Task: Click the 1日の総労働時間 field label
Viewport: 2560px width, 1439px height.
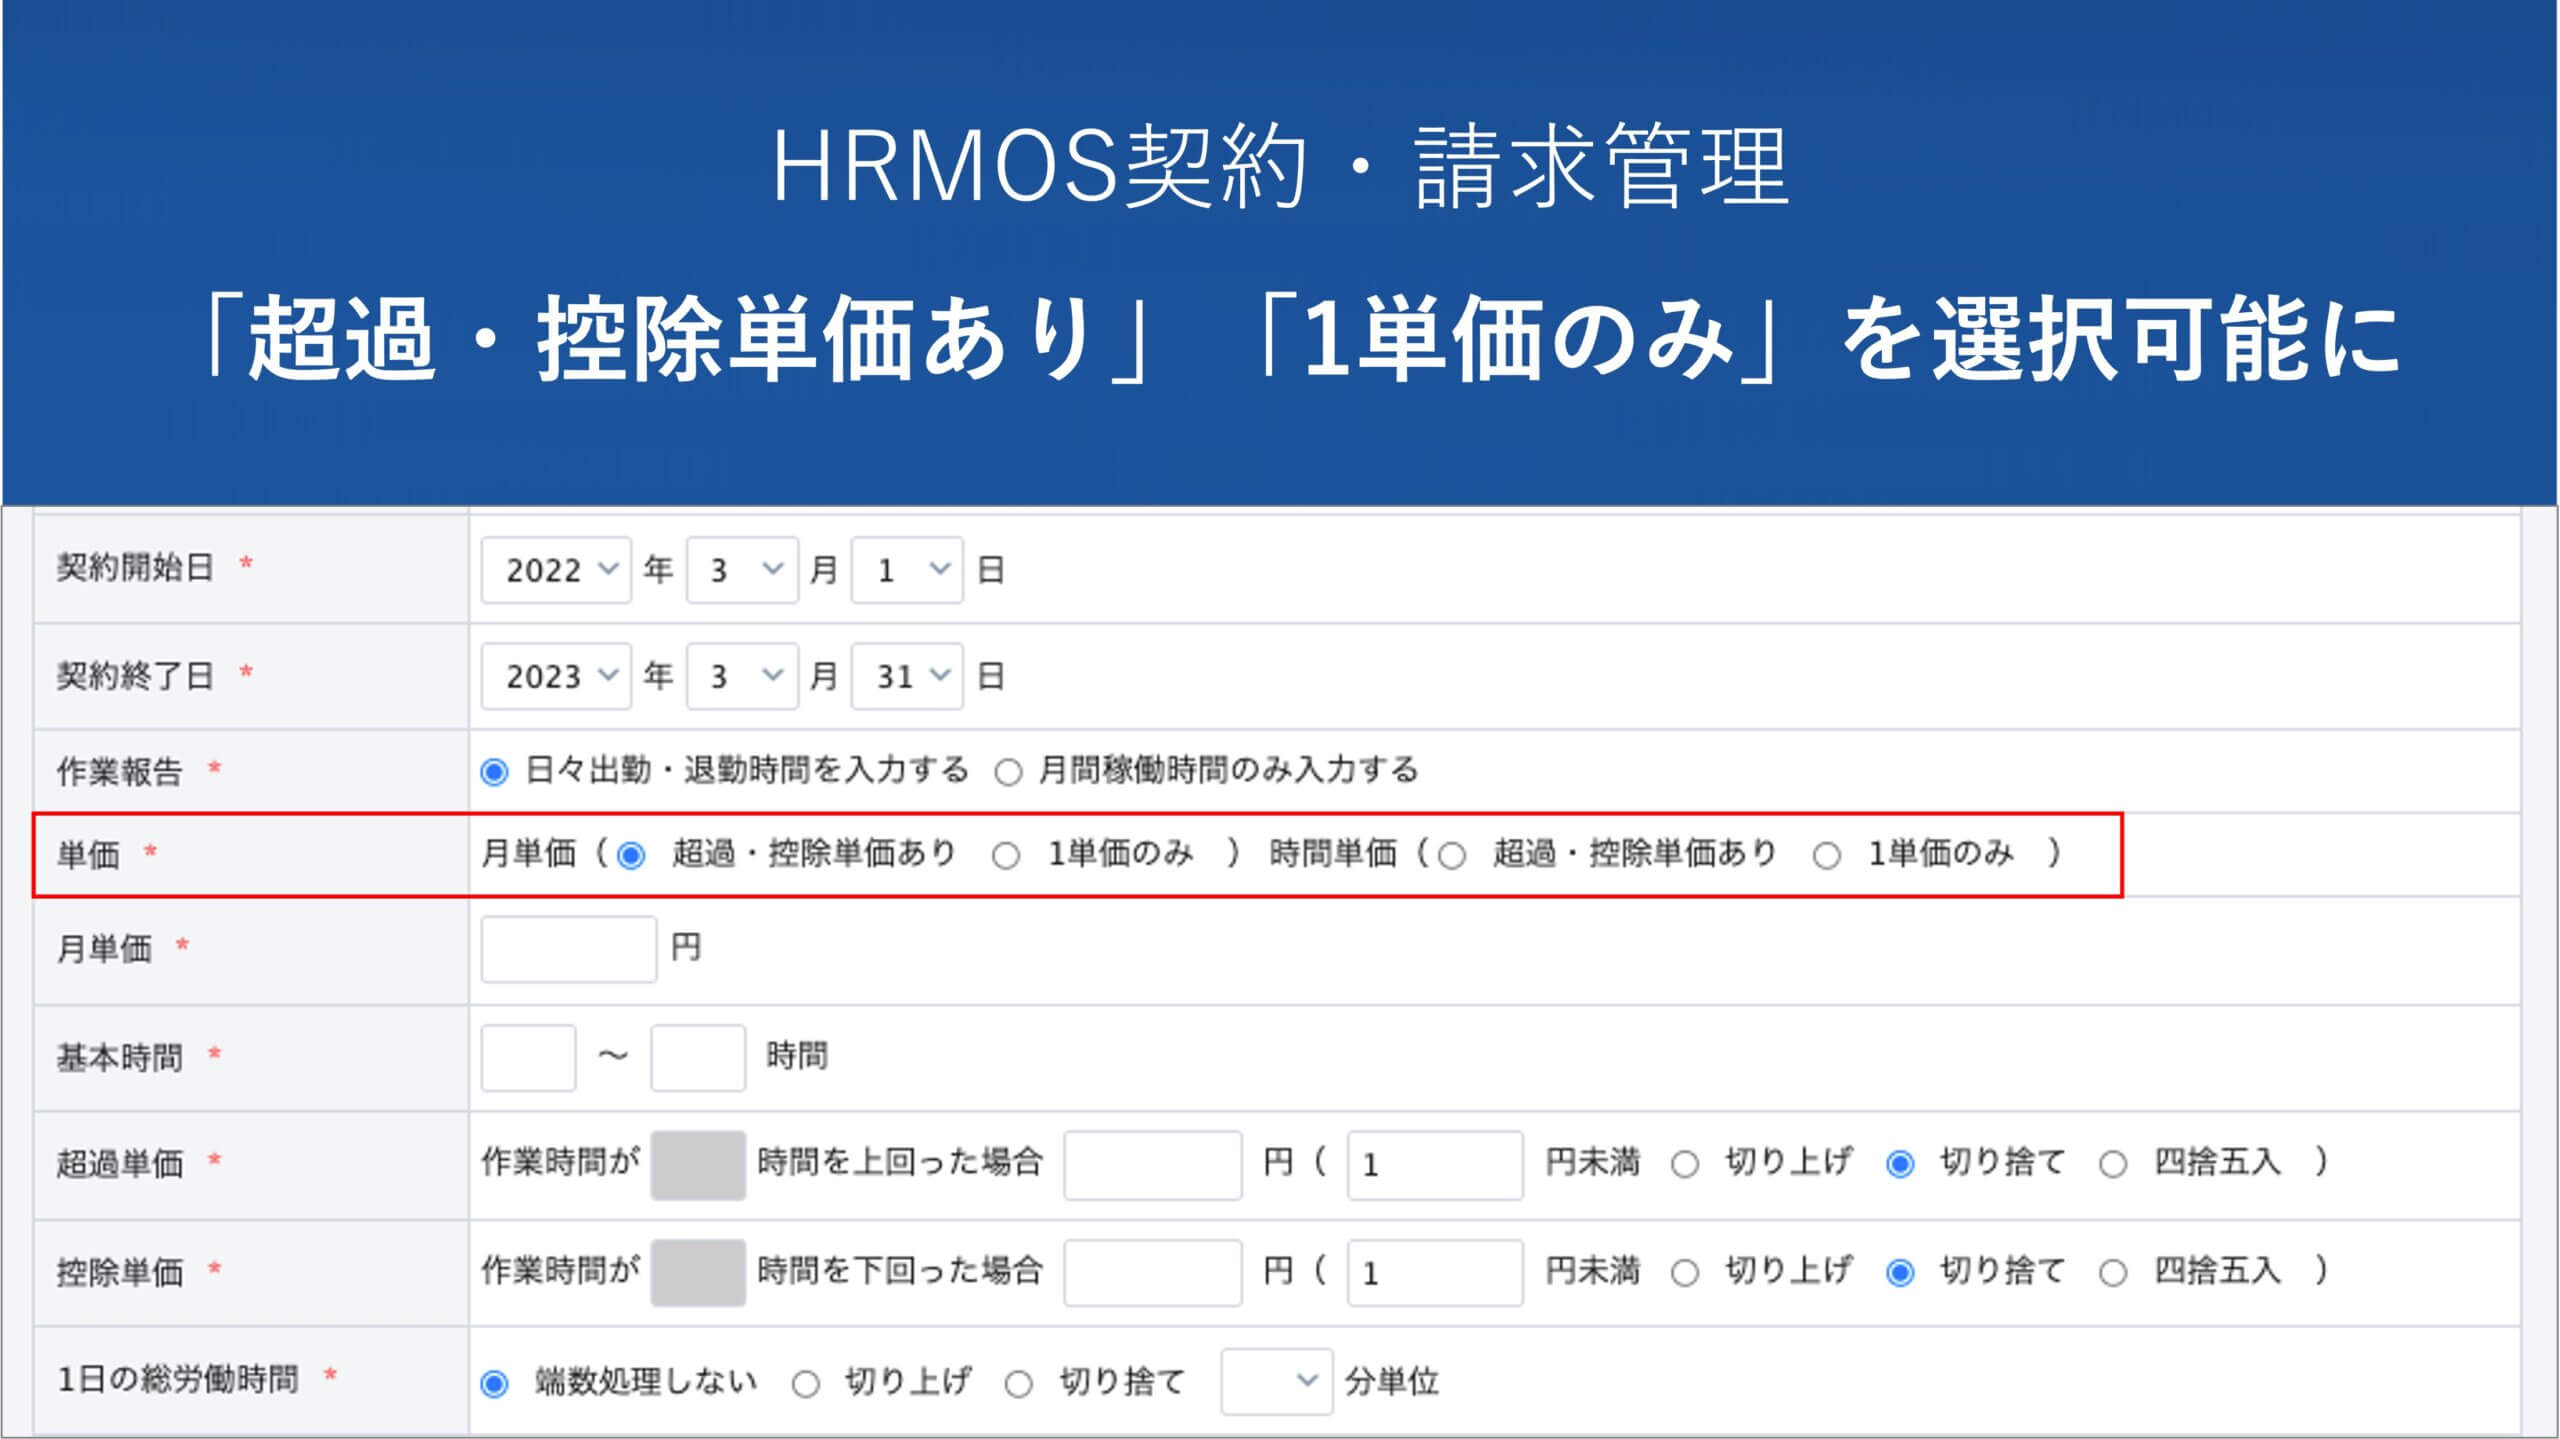Action: tap(178, 1380)
